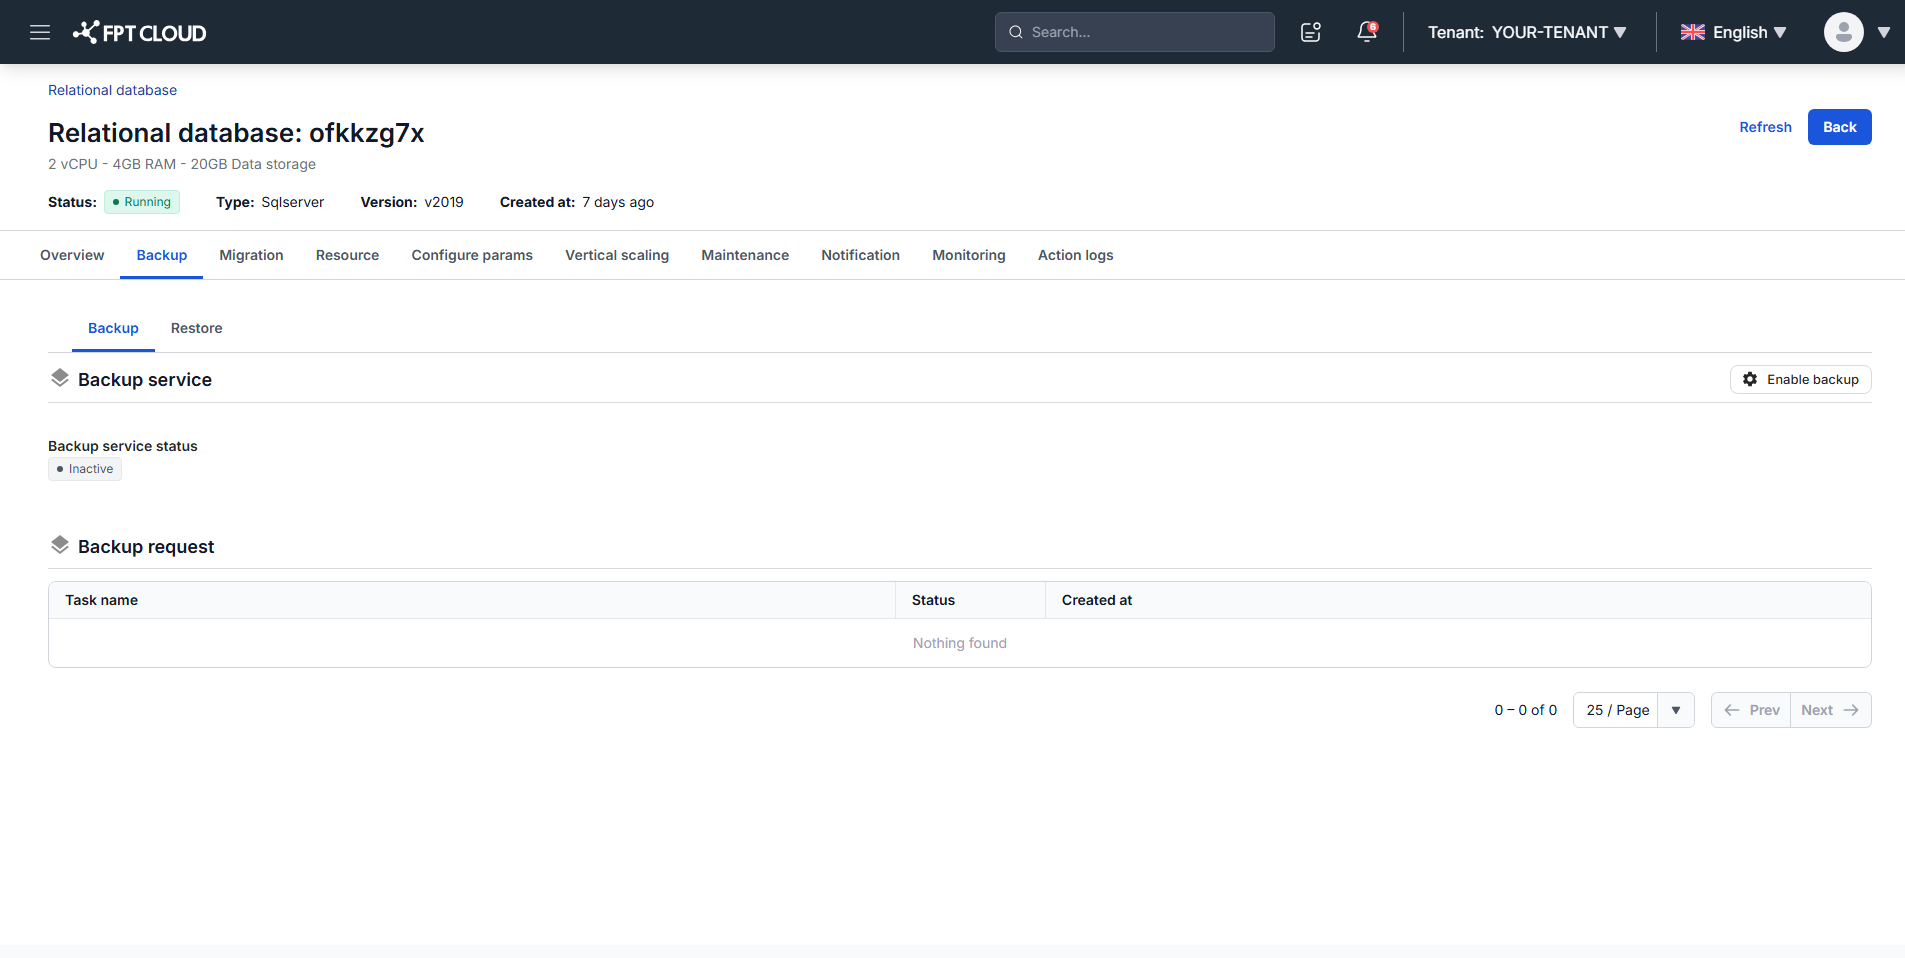Click the Inactive backup status badge

[x=85, y=469]
